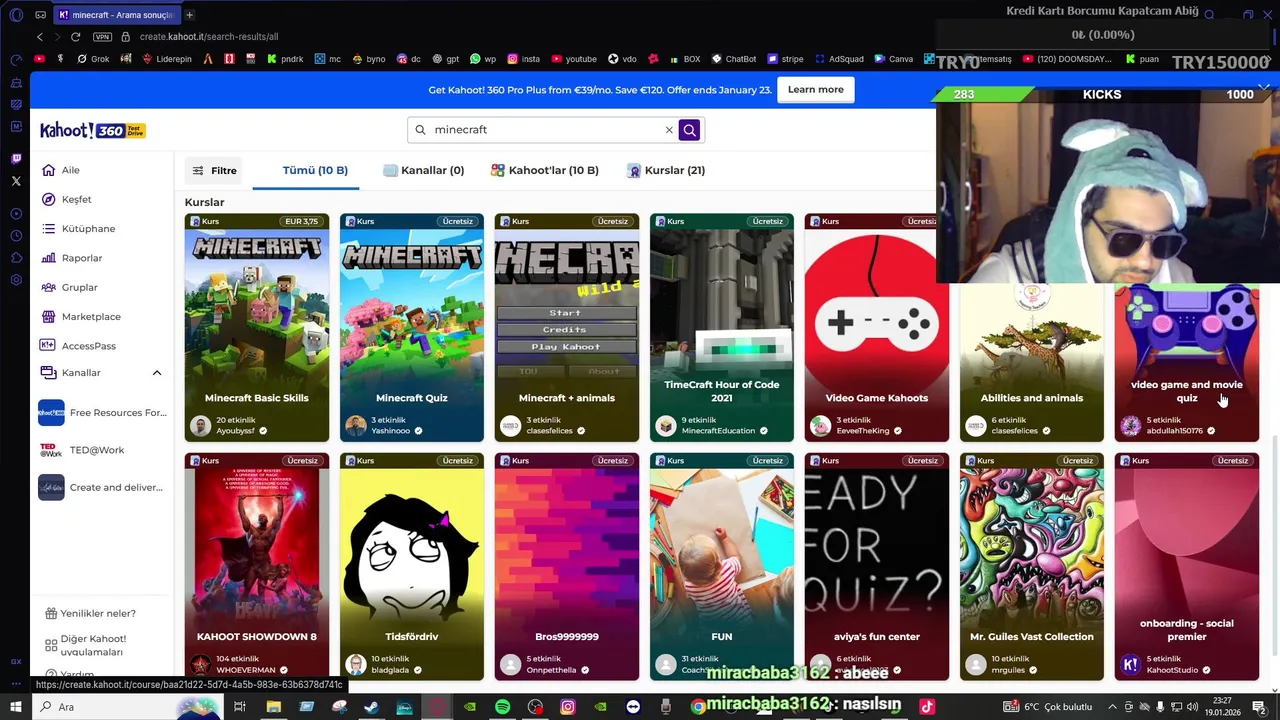The image size is (1280, 720).
Task: Collapse the Kanallar section
Action: (x=157, y=373)
